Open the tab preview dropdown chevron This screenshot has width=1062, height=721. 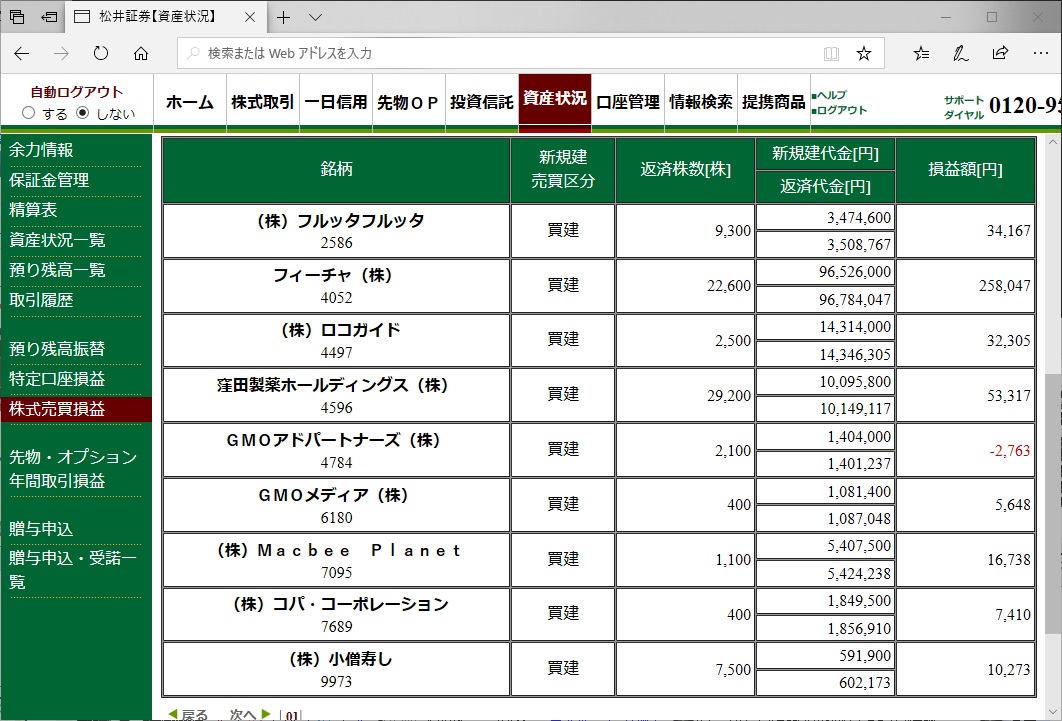point(315,17)
